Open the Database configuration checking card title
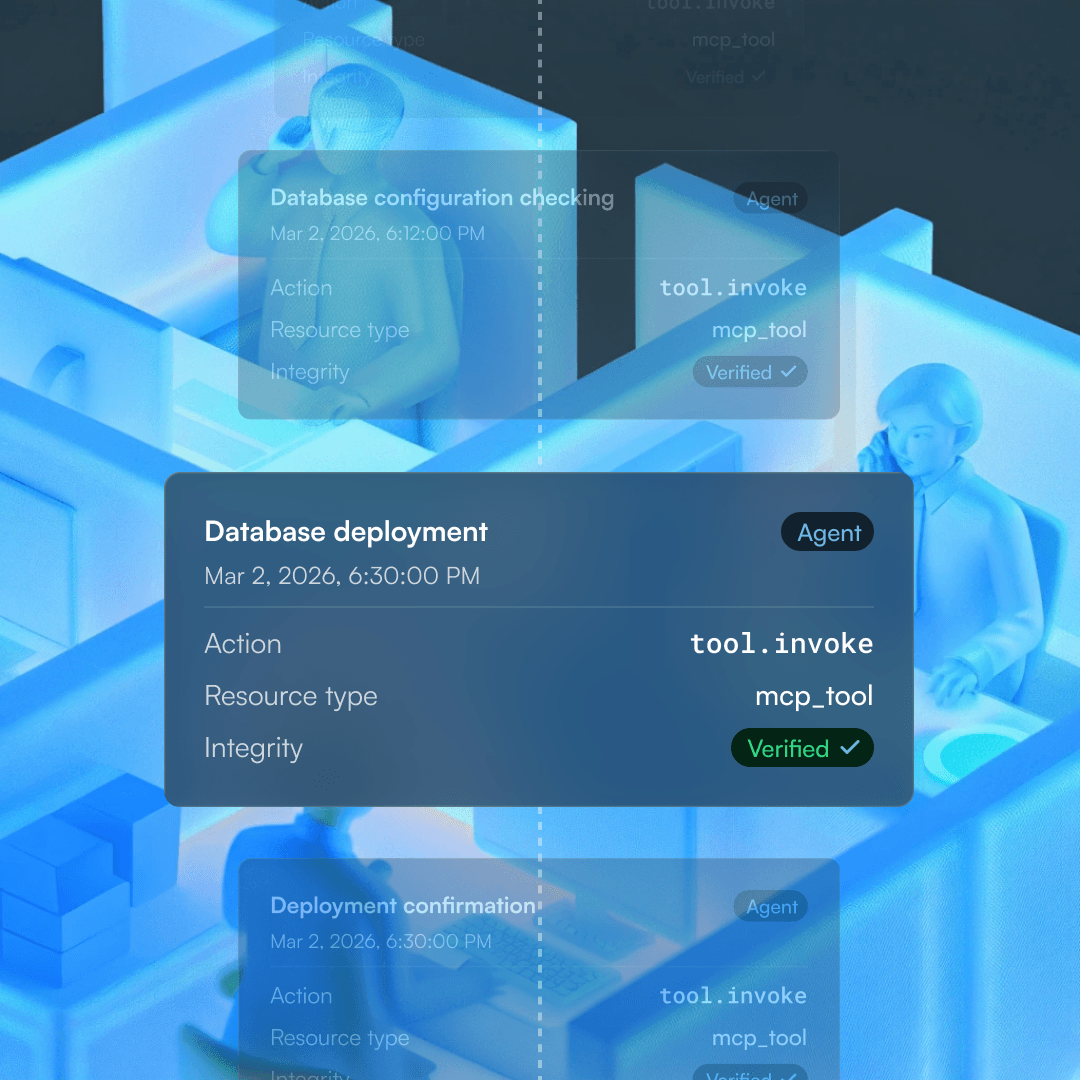Screen dimensions: 1080x1080 point(442,198)
